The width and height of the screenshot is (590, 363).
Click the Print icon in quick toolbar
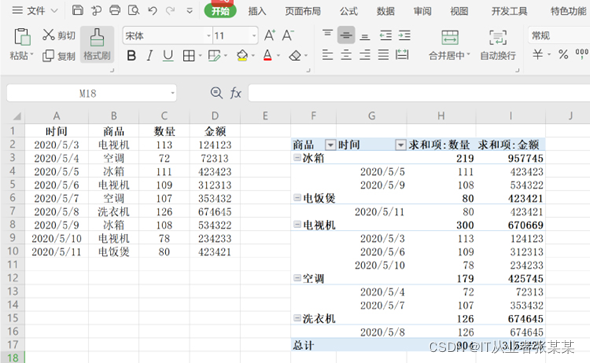coord(115,10)
